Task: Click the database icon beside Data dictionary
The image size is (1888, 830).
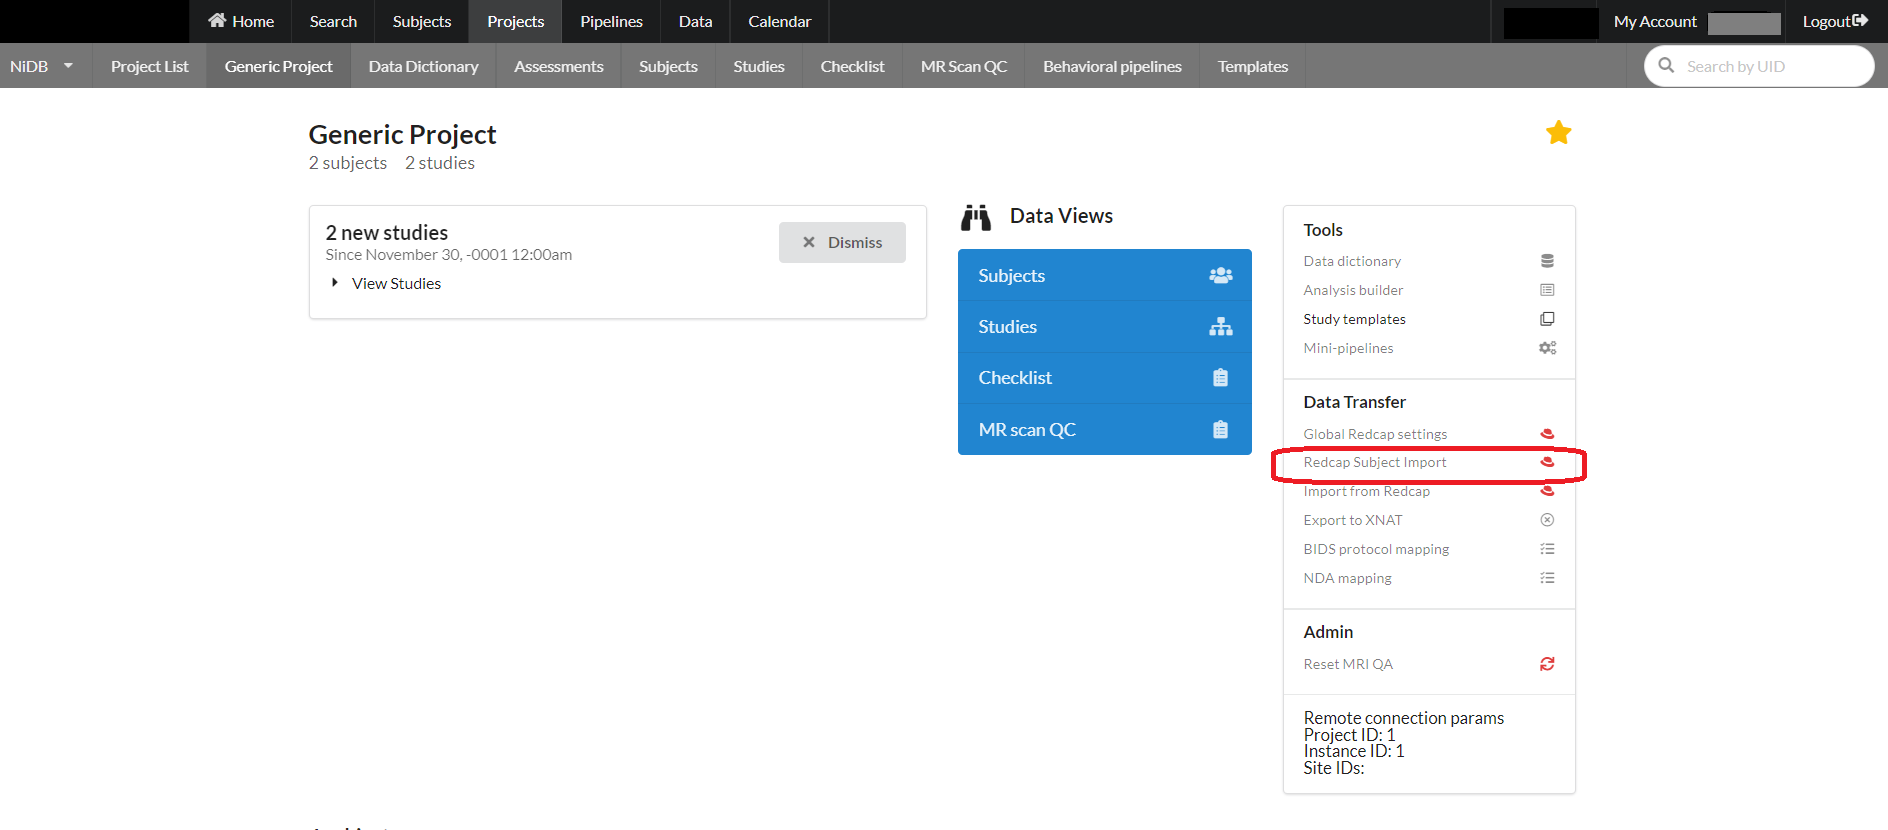Action: pyautogui.click(x=1547, y=261)
